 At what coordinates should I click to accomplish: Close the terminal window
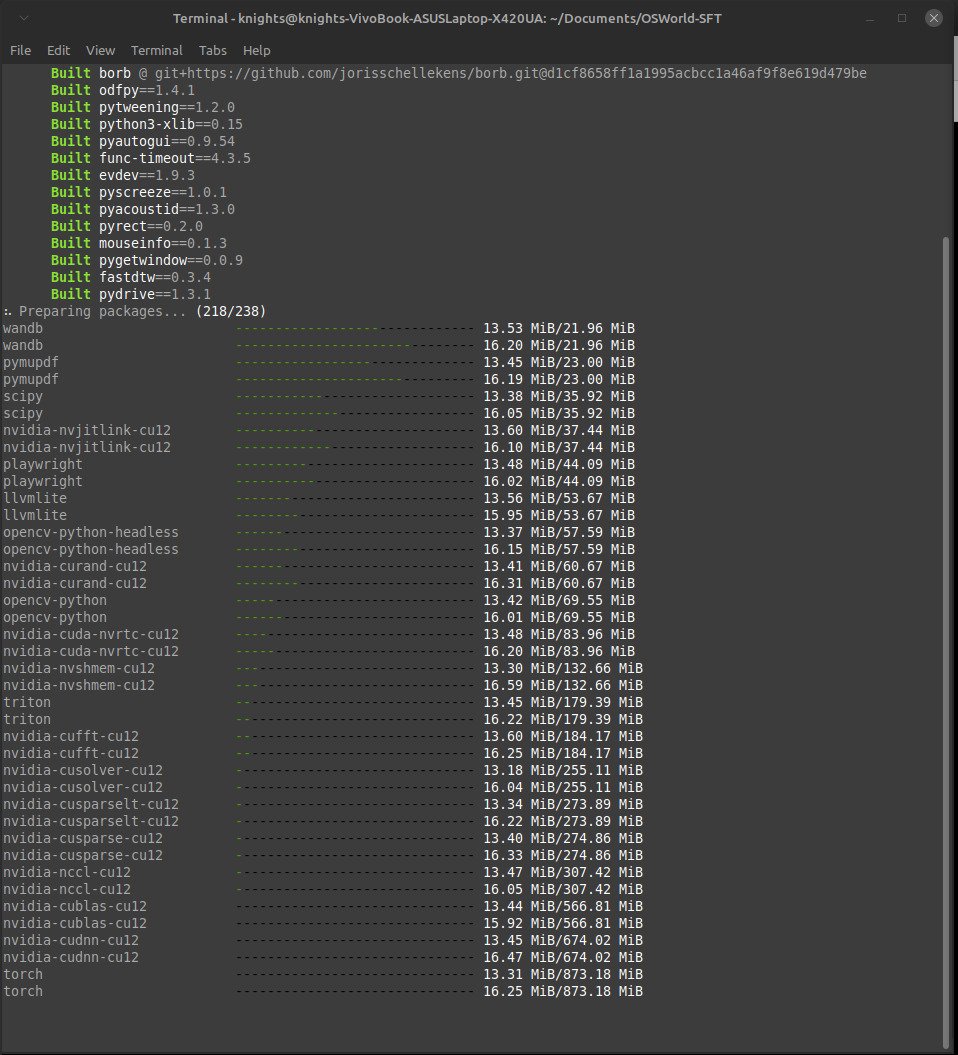pyautogui.click(x=933, y=18)
